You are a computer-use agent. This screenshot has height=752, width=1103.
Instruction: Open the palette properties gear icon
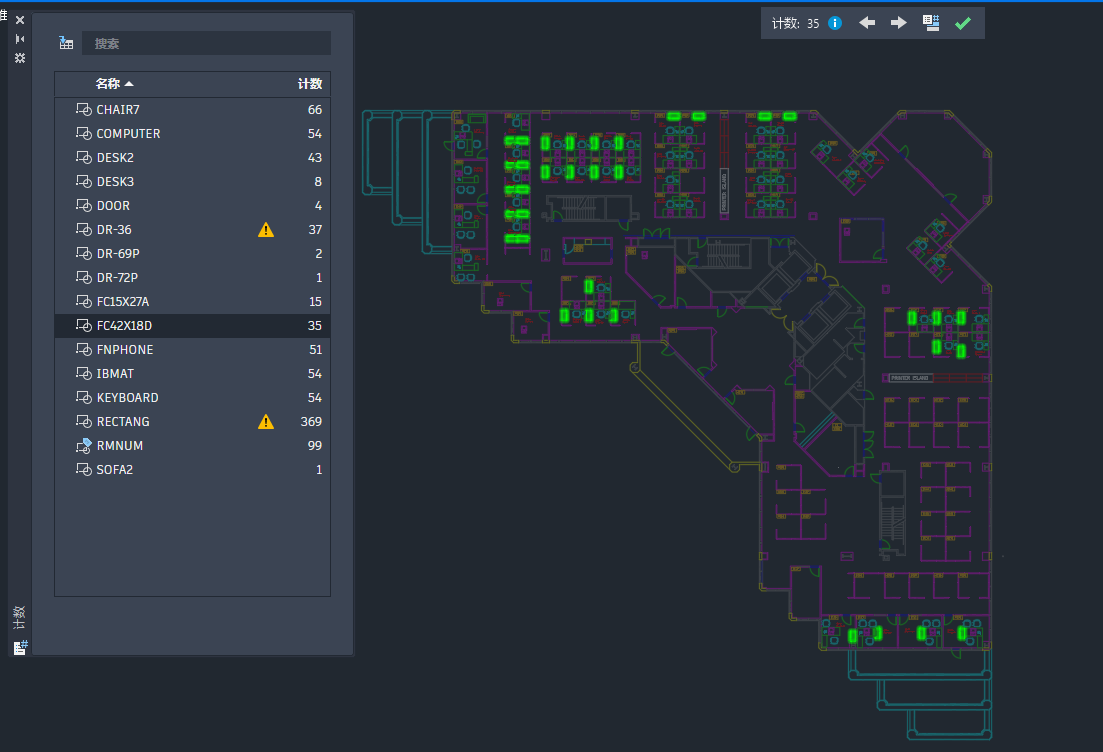click(20, 58)
